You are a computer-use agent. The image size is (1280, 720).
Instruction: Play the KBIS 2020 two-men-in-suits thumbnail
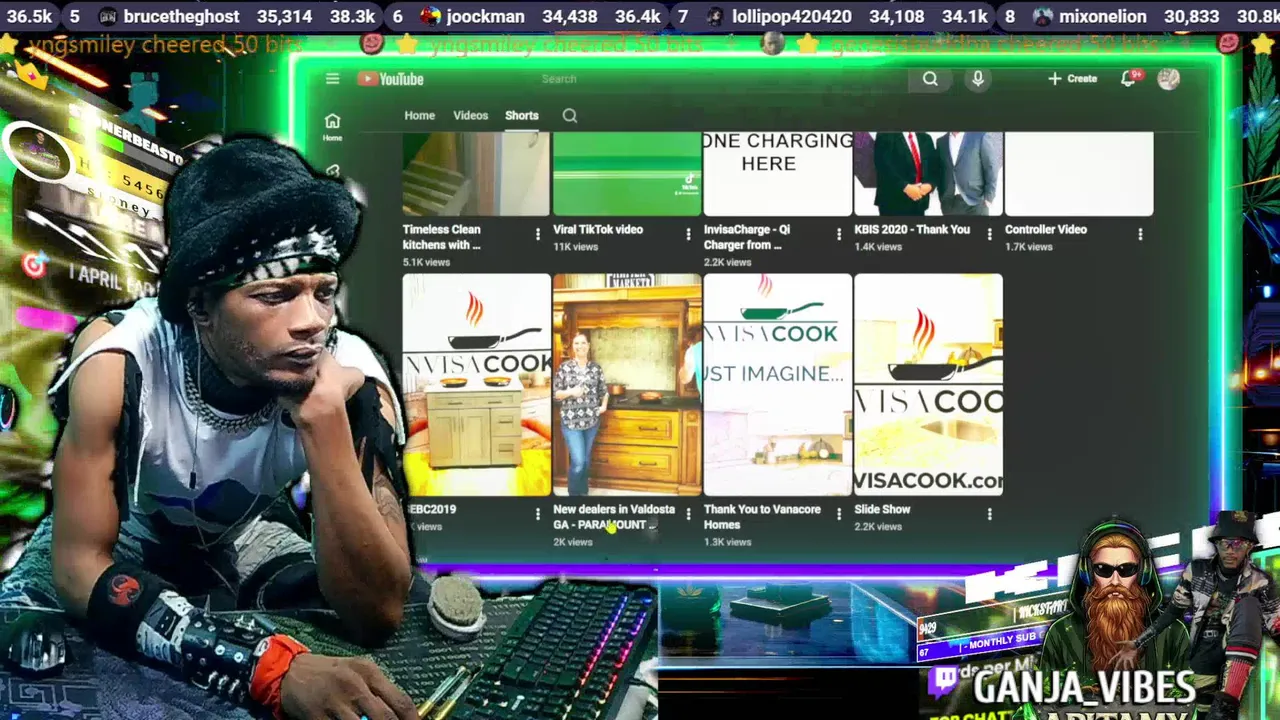pos(929,174)
